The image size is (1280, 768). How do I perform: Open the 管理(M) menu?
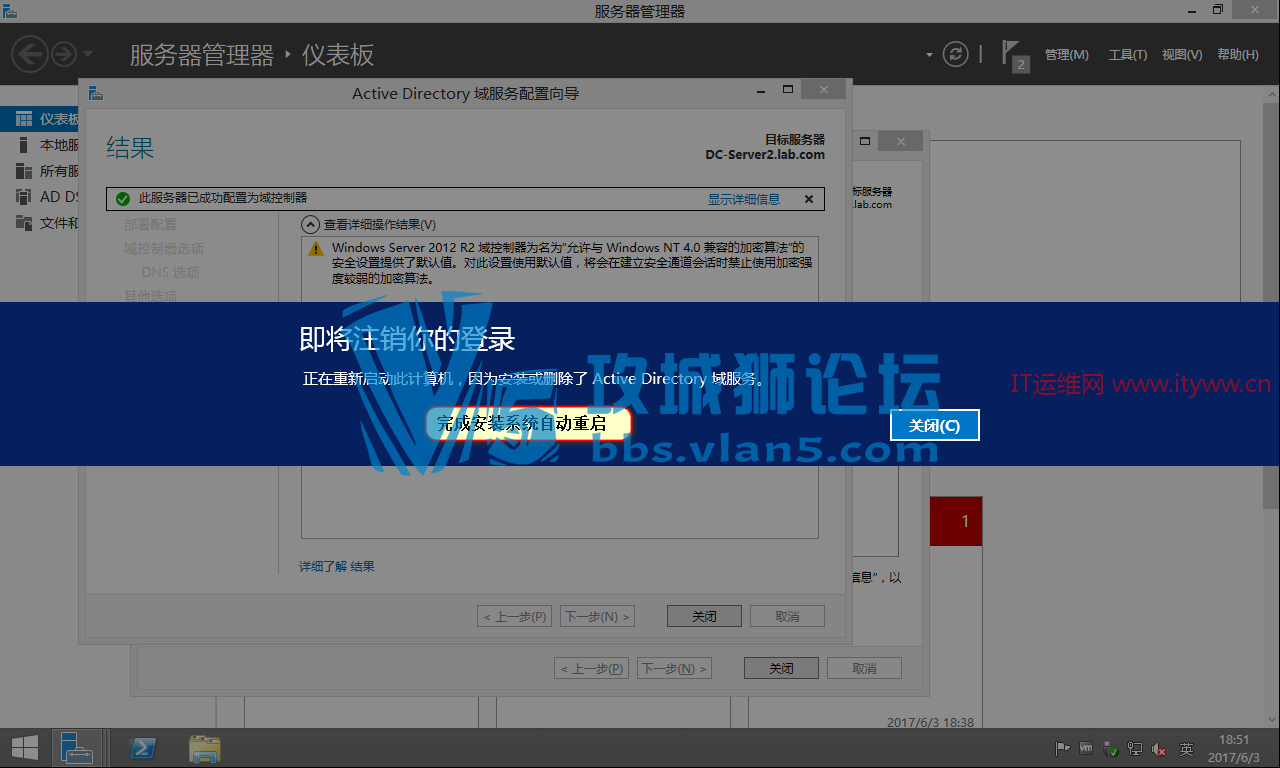[1066, 55]
